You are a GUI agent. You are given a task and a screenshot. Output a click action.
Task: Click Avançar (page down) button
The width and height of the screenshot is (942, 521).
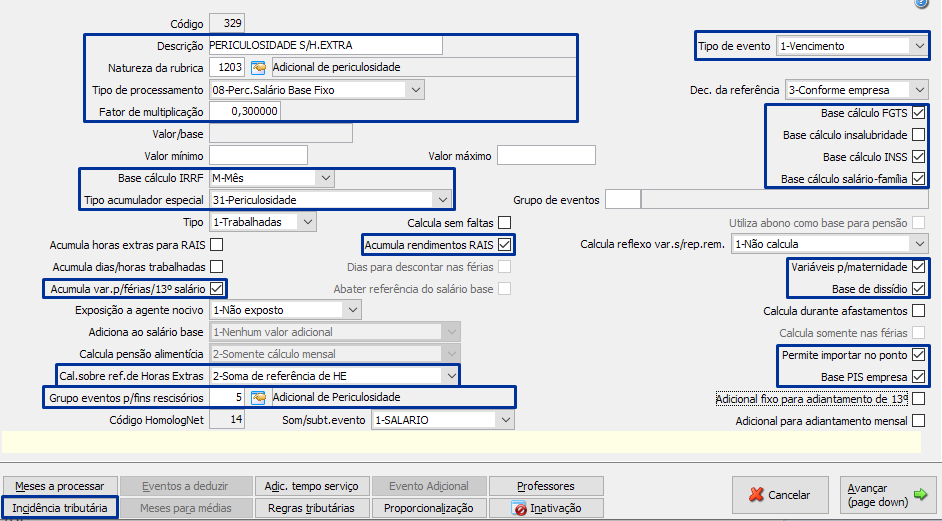(887, 495)
